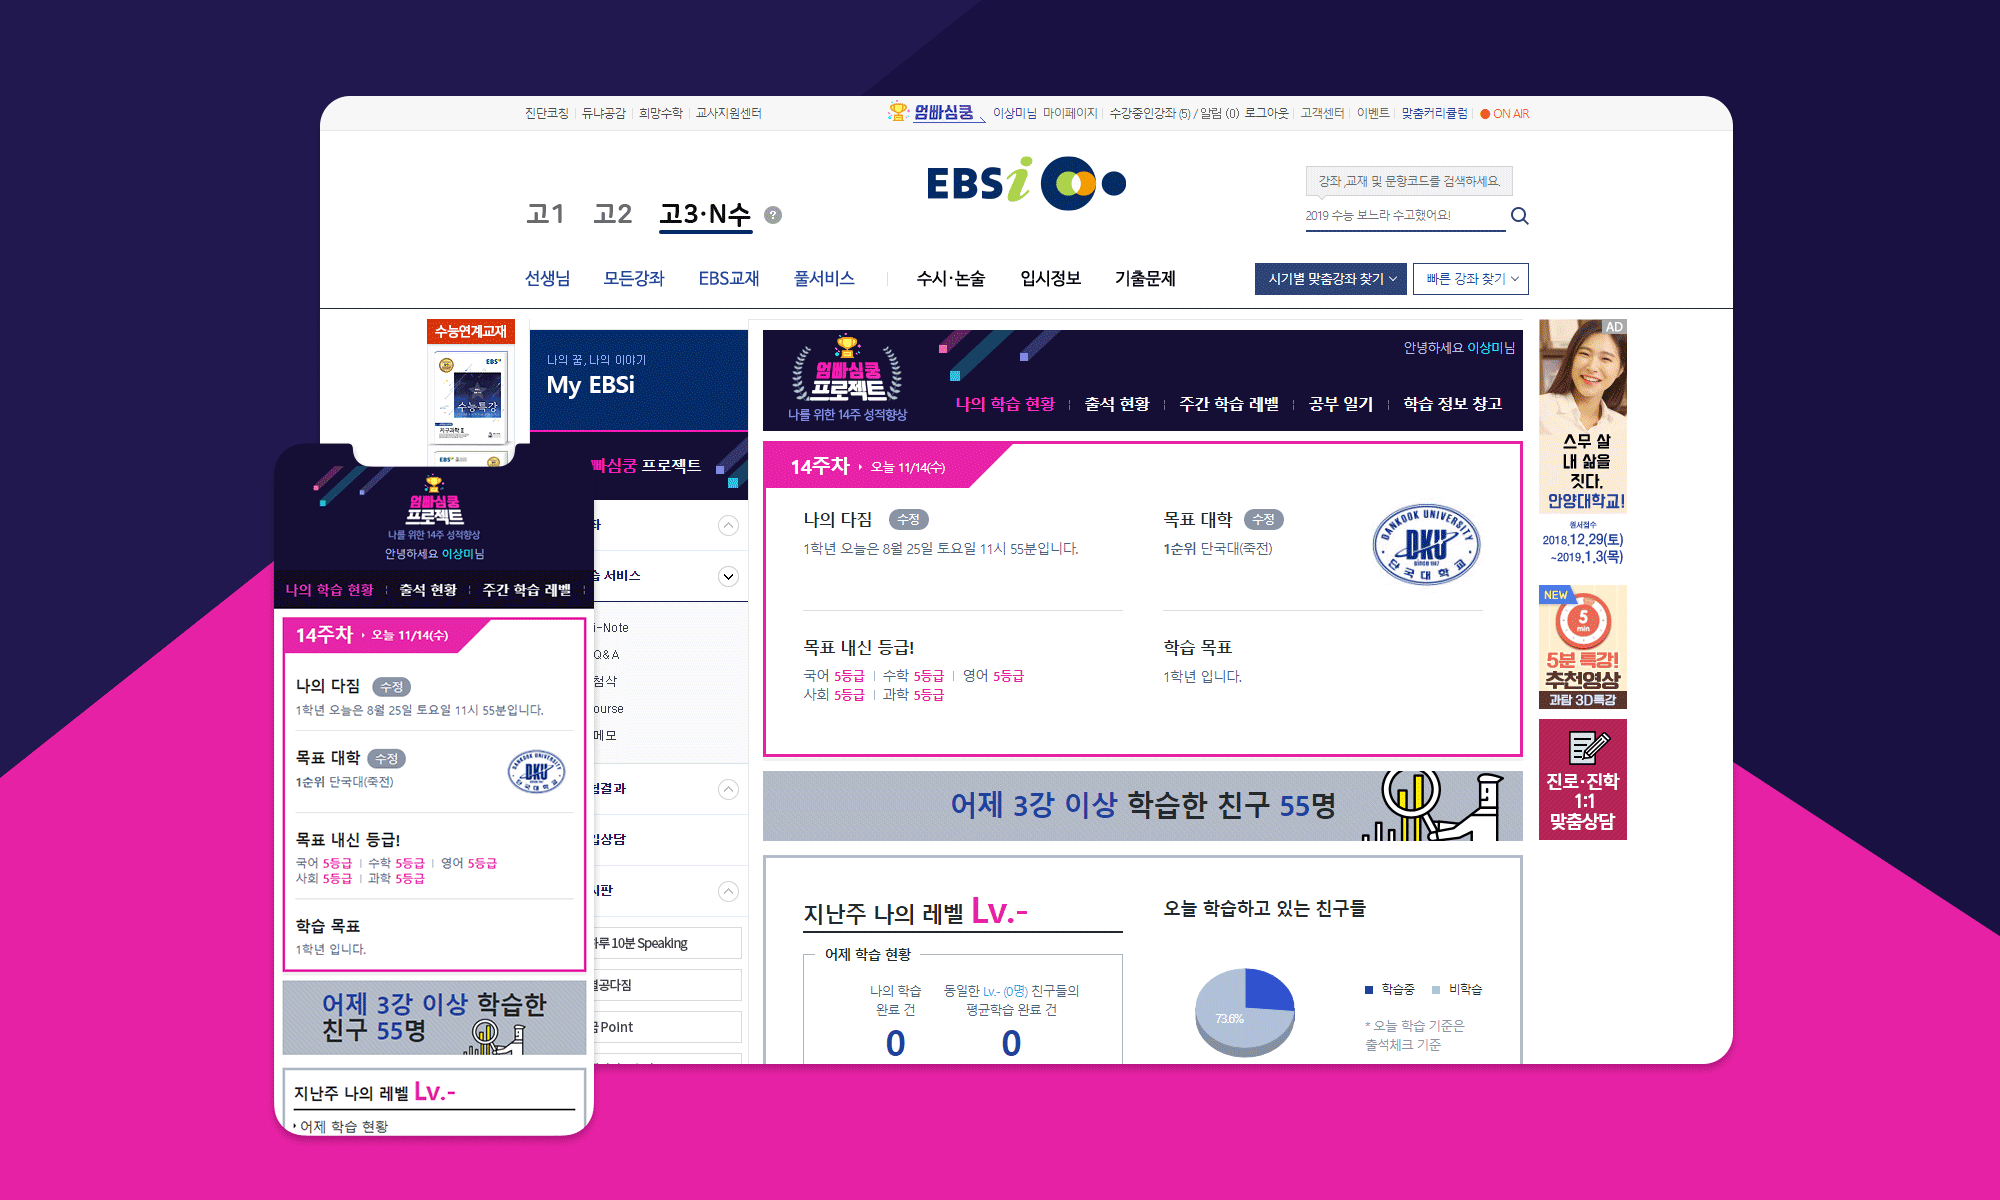Switch to 출석 현황 tab
The width and height of the screenshot is (2000, 1200).
click(x=1117, y=404)
